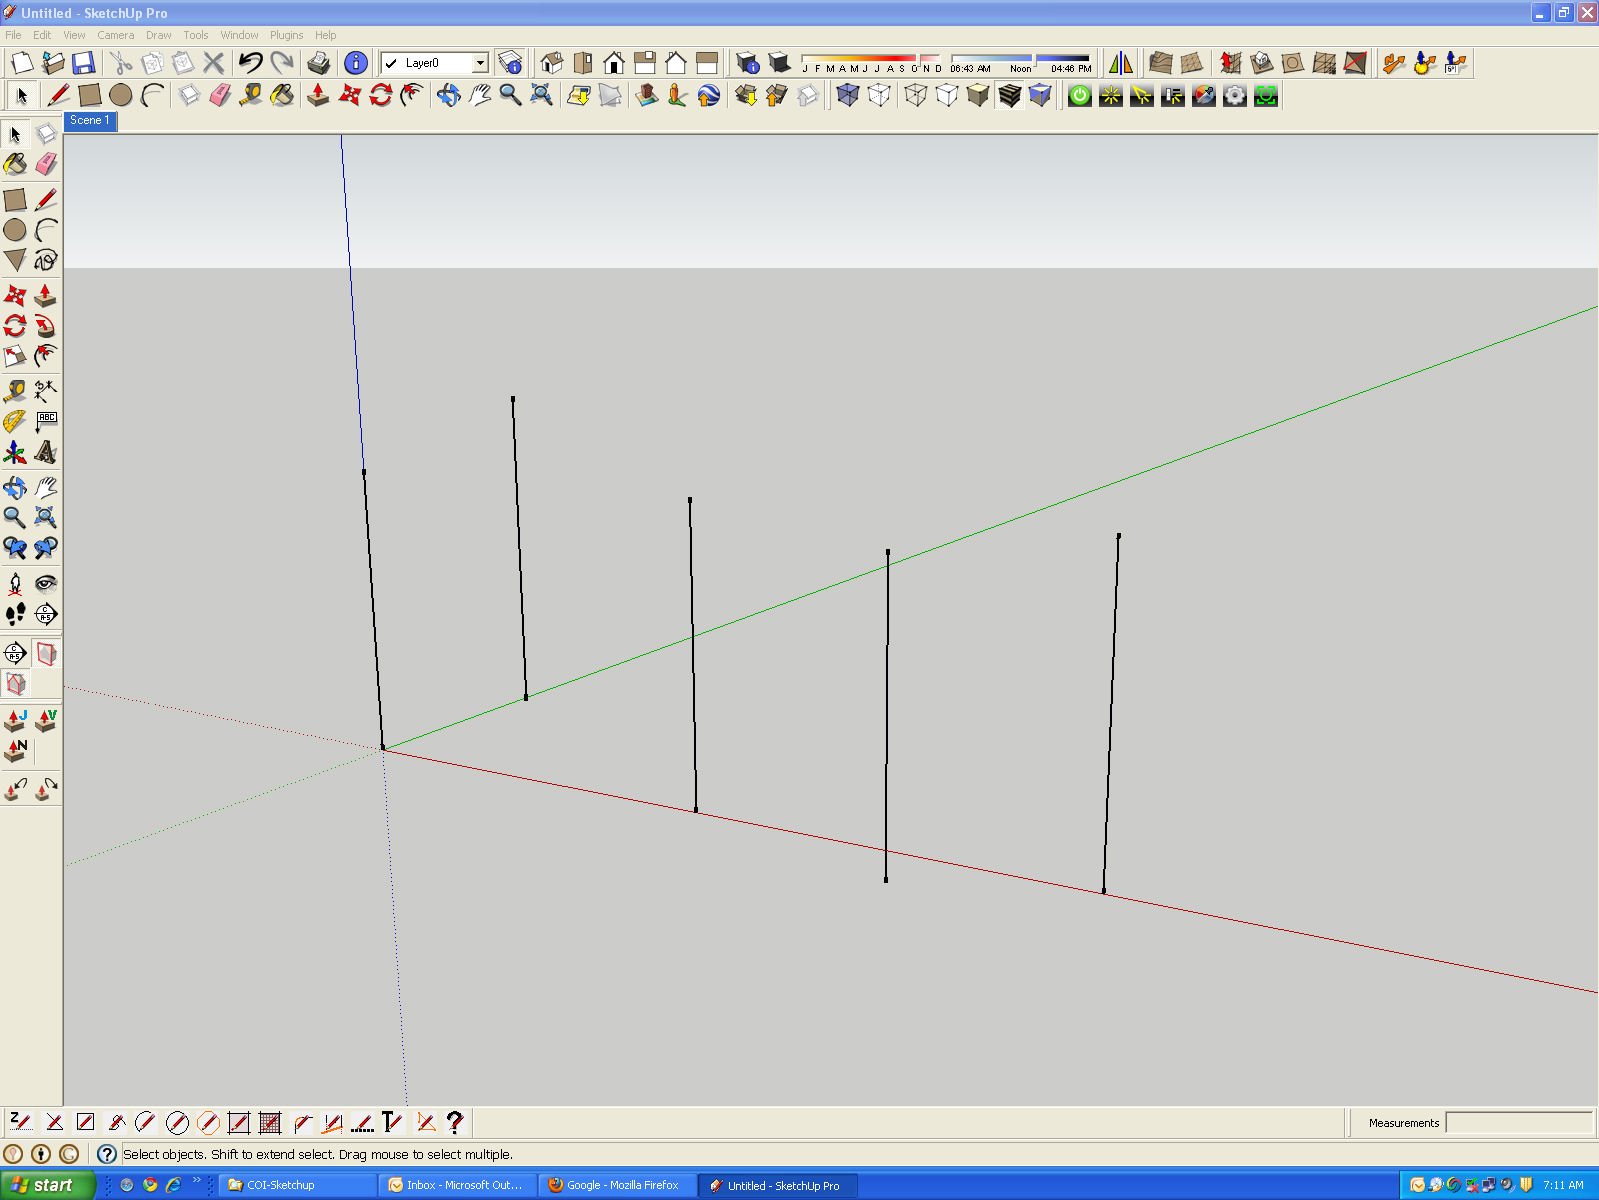Select the 3D Text tool in the left toolbox
Image resolution: width=1599 pixels, height=1200 pixels.
[46, 452]
